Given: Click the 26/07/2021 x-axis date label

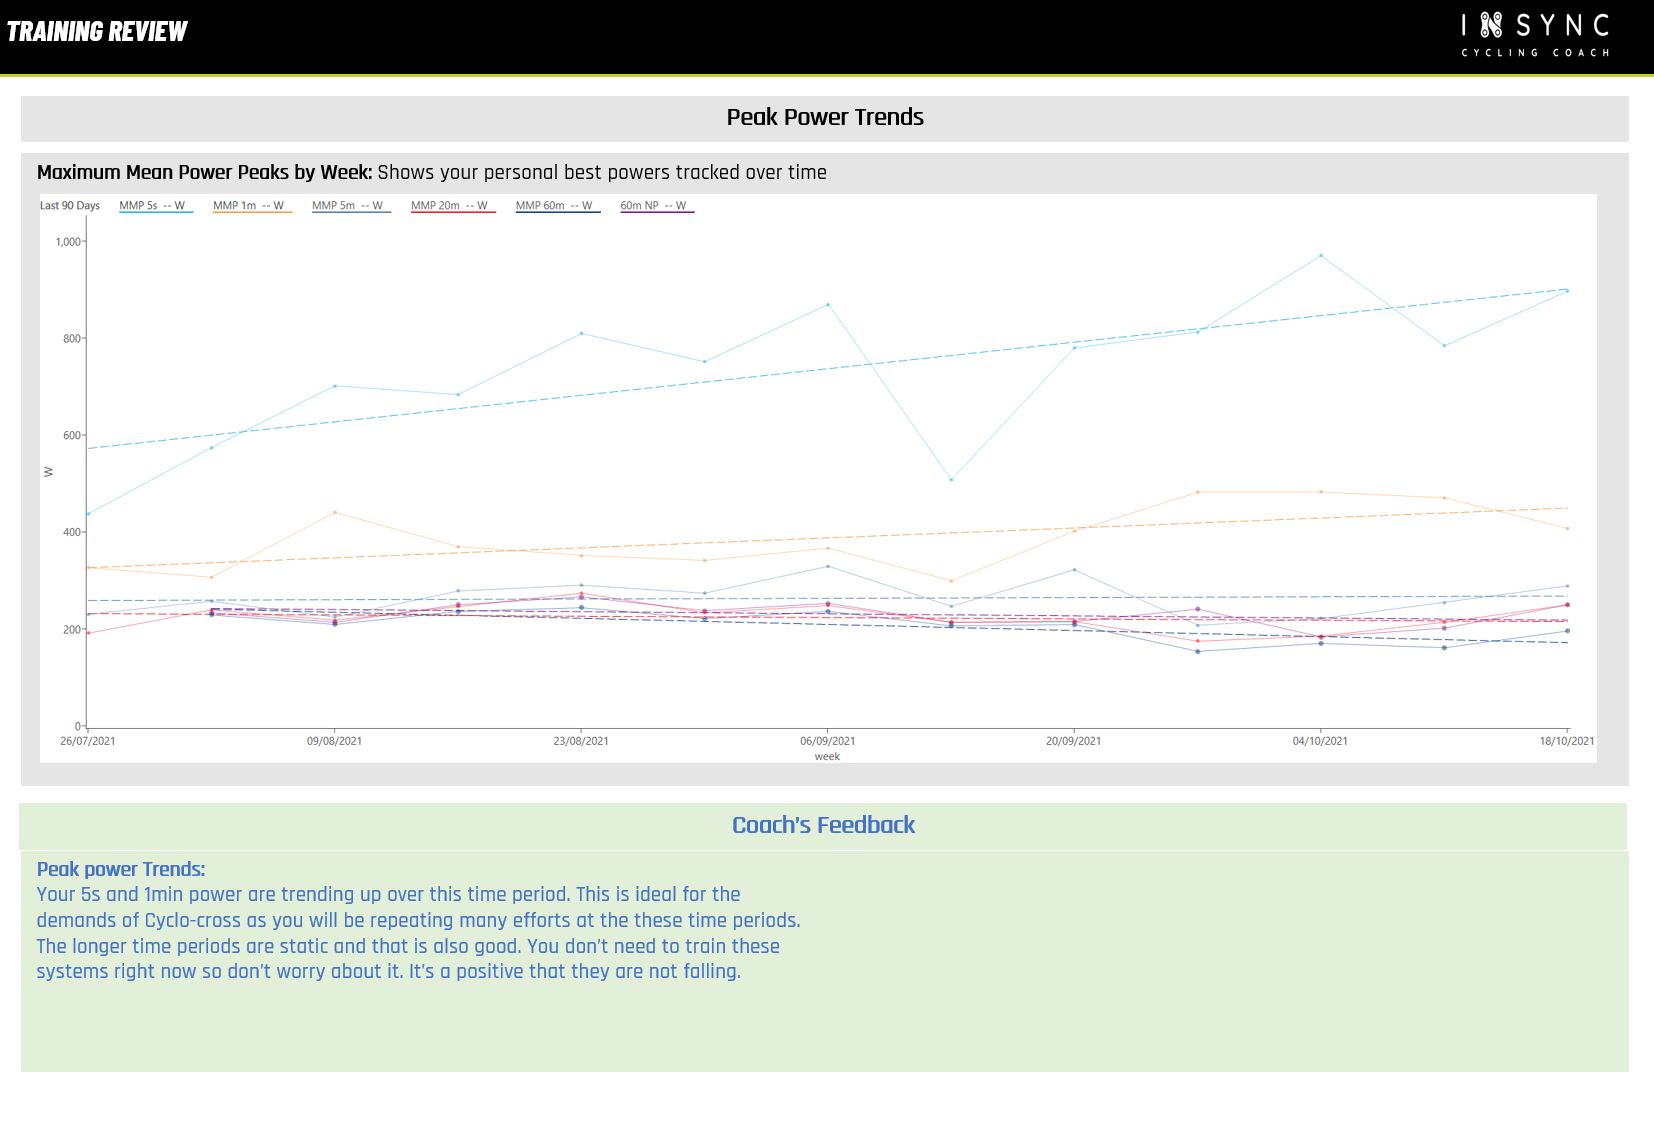Looking at the screenshot, I should point(88,741).
